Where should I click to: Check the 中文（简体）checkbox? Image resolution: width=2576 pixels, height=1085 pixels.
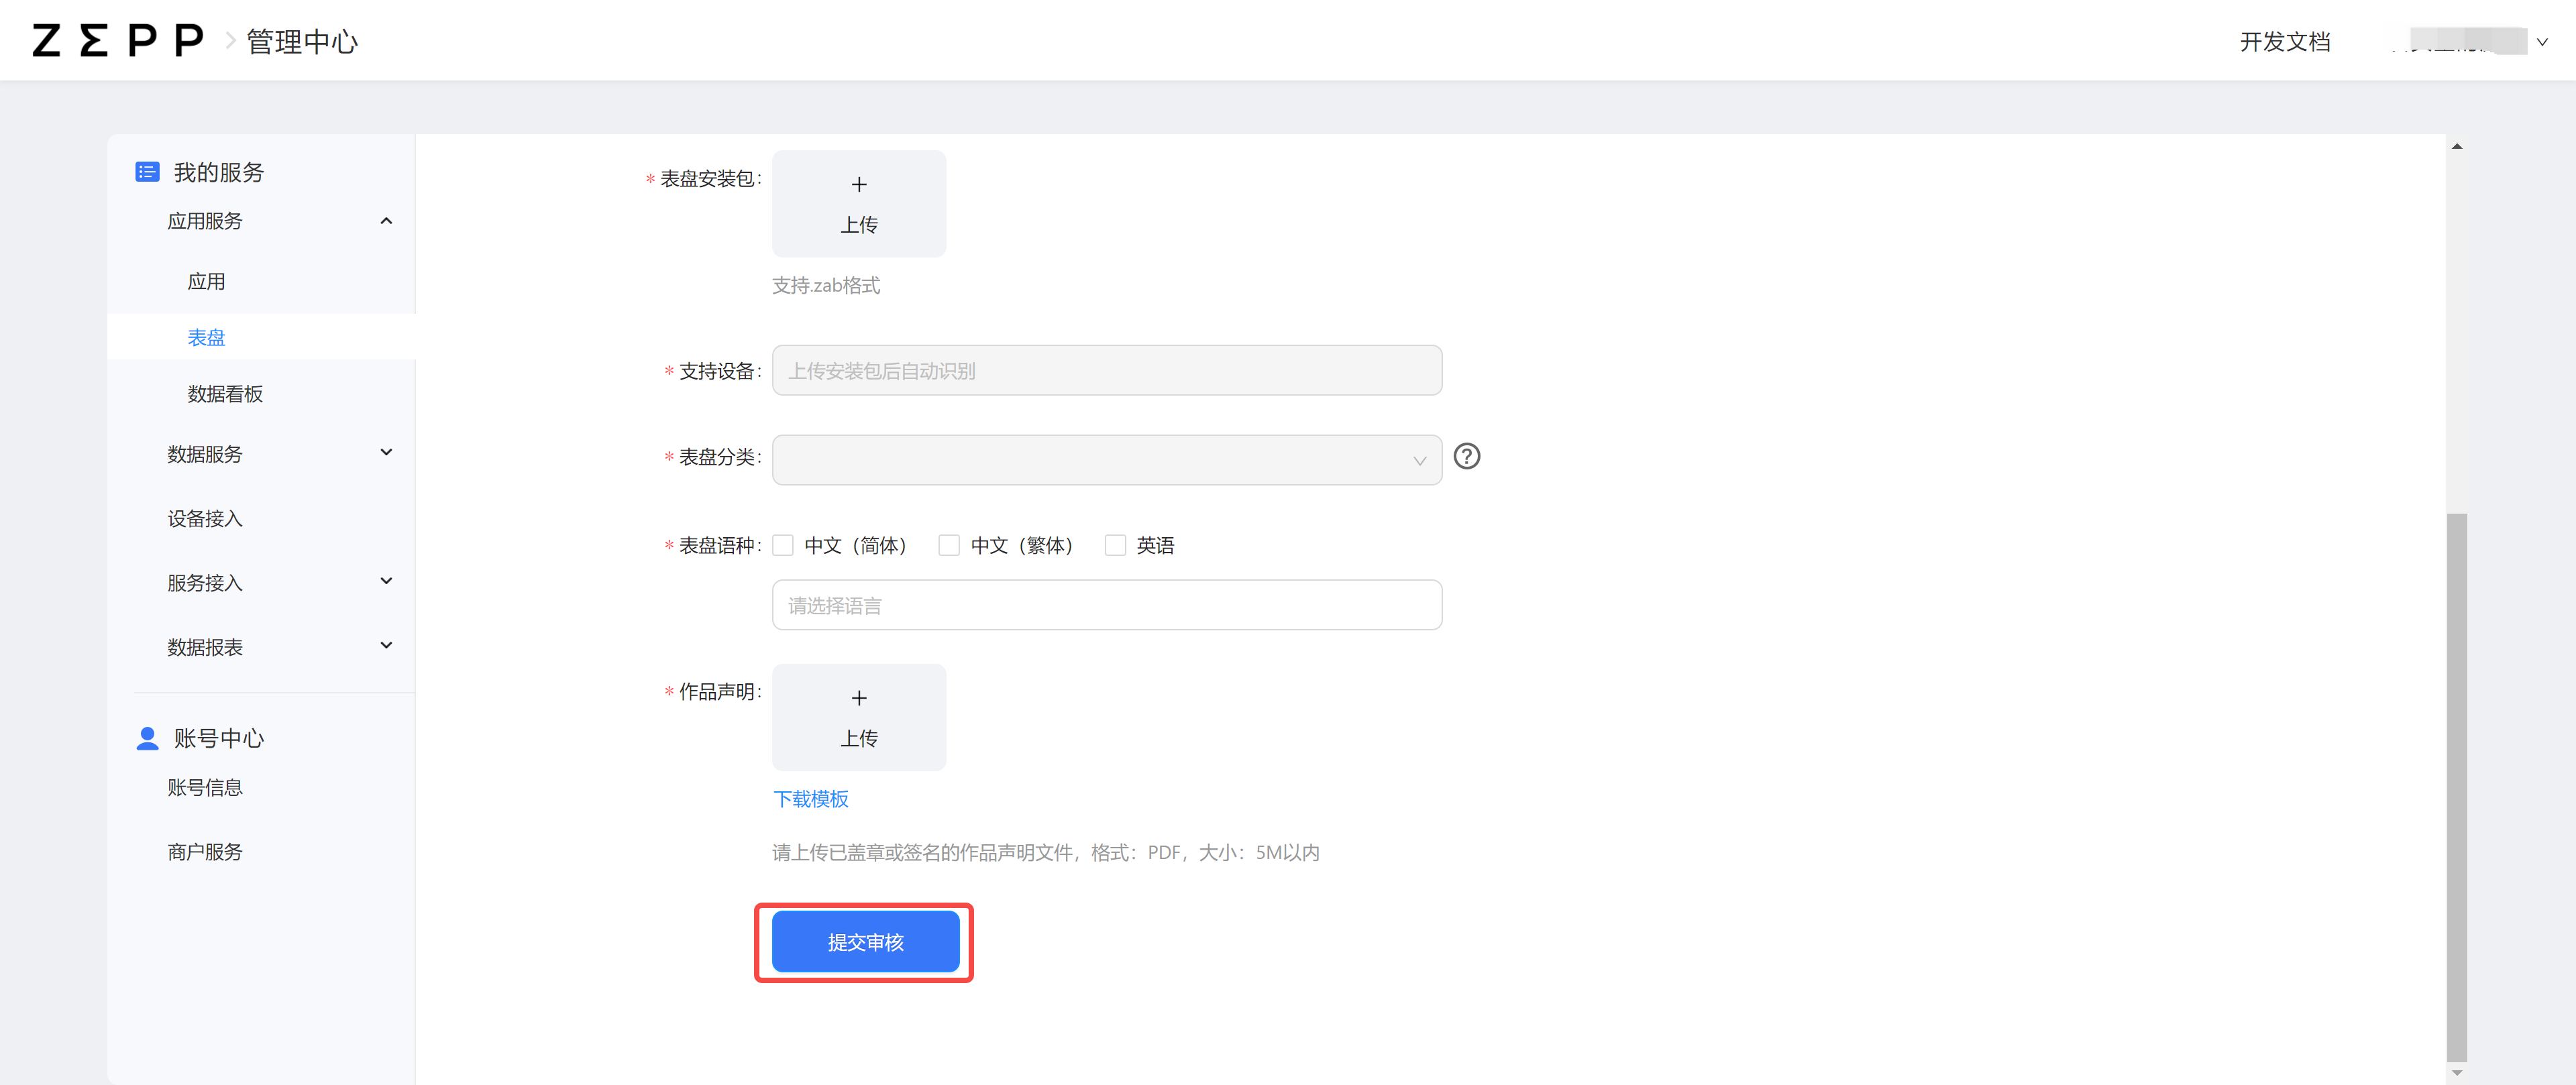tap(783, 545)
